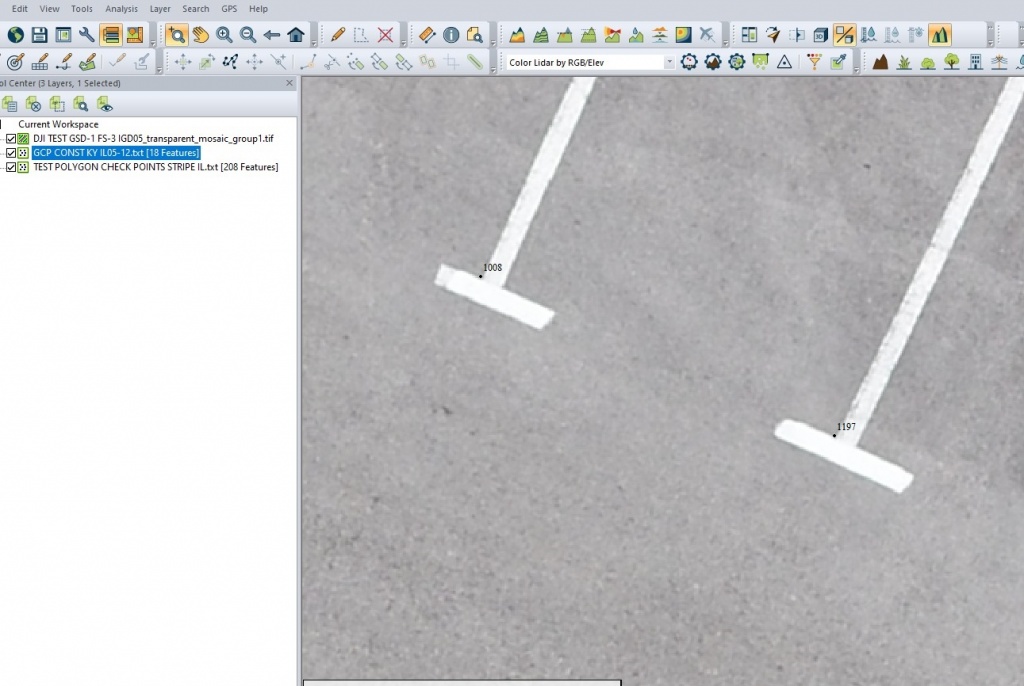Disable TEST POLYGON CHECK POINTS layer checkbox
Screen dimensions: 1024x686
(11, 167)
